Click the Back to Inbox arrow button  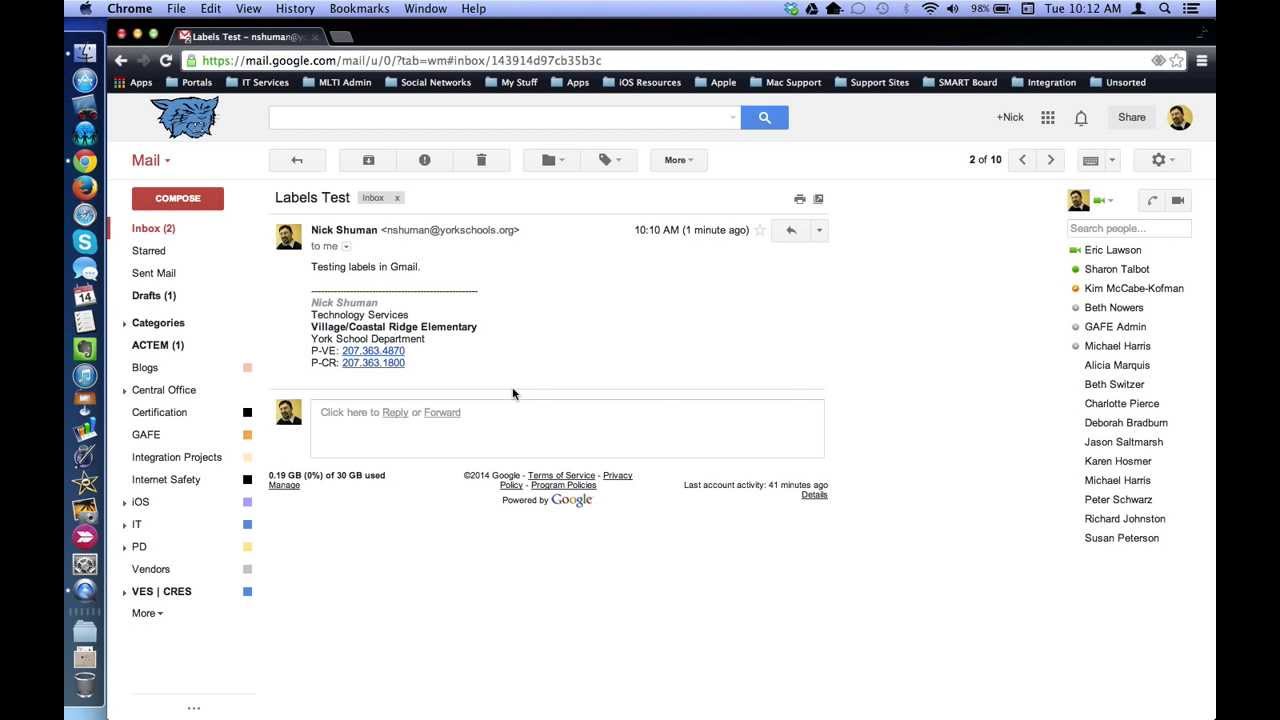297,160
